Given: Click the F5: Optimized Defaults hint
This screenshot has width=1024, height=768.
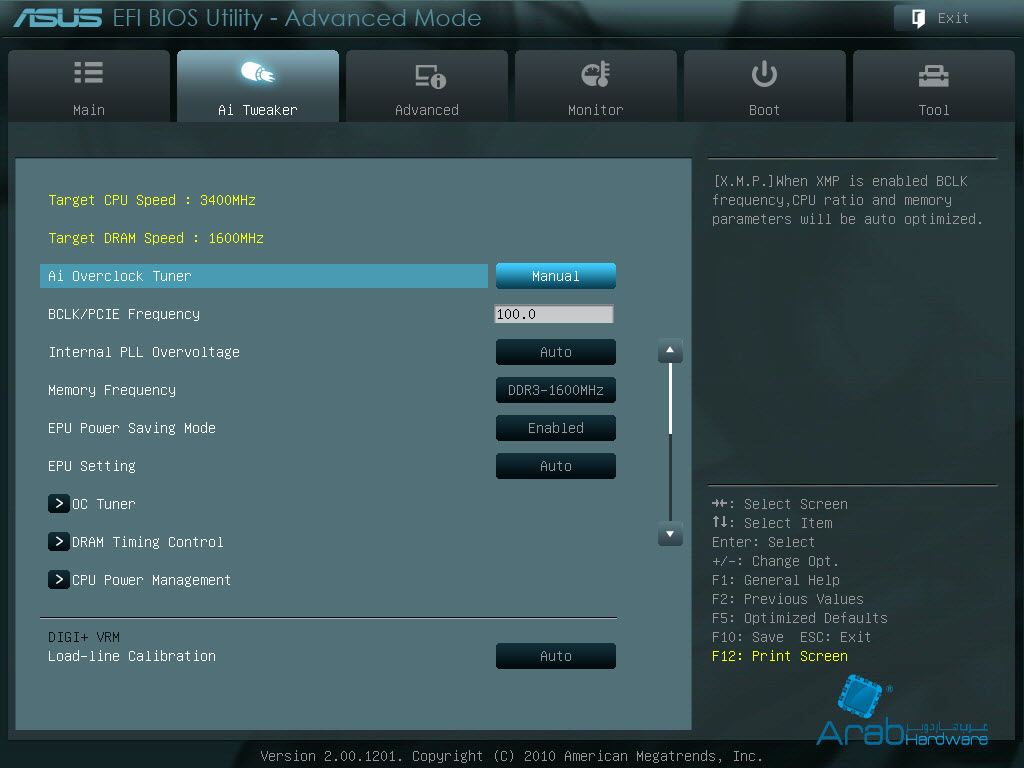Looking at the screenshot, I should point(799,618).
